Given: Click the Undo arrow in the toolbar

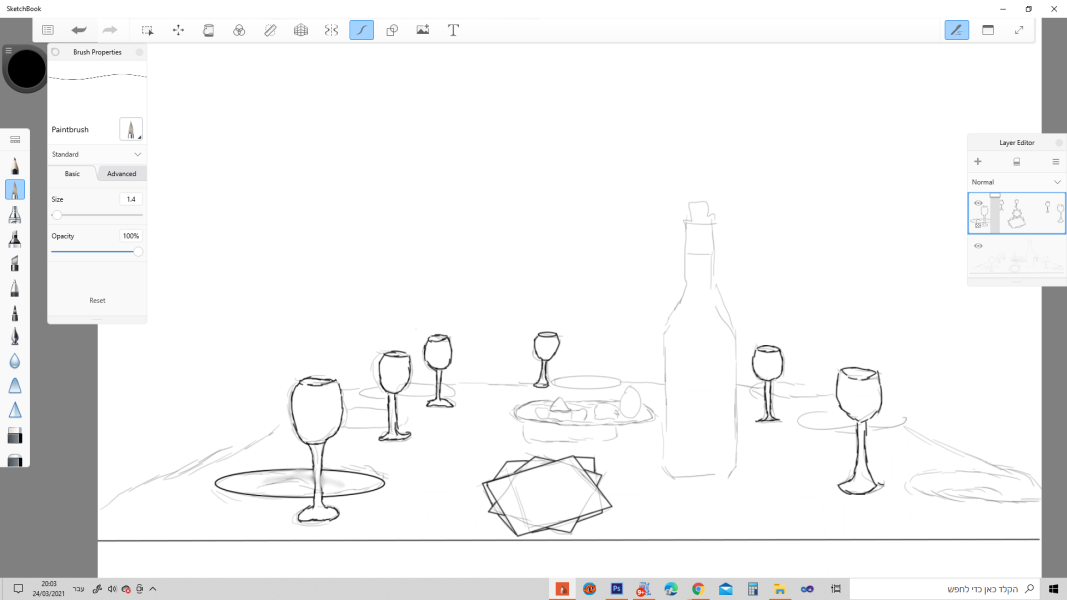Looking at the screenshot, I should (x=79, y=30).
